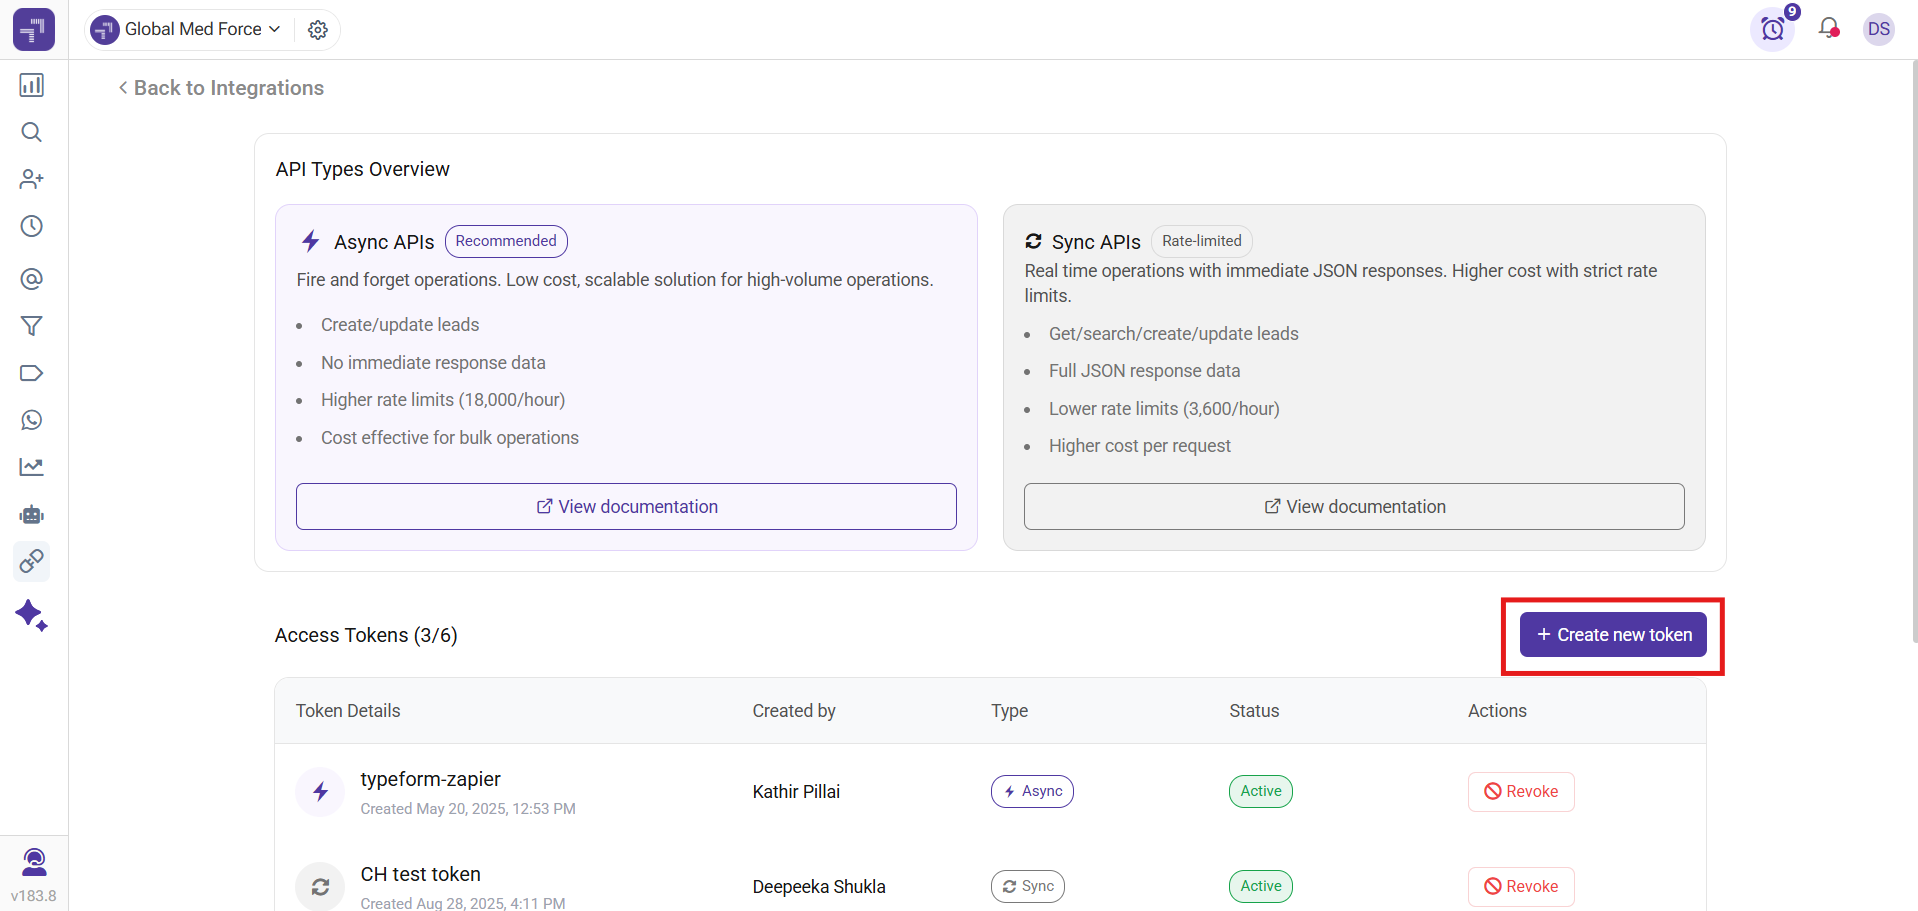1918x911 pixels.
Task: Click the Actions column header
Action: [1497, 711]
